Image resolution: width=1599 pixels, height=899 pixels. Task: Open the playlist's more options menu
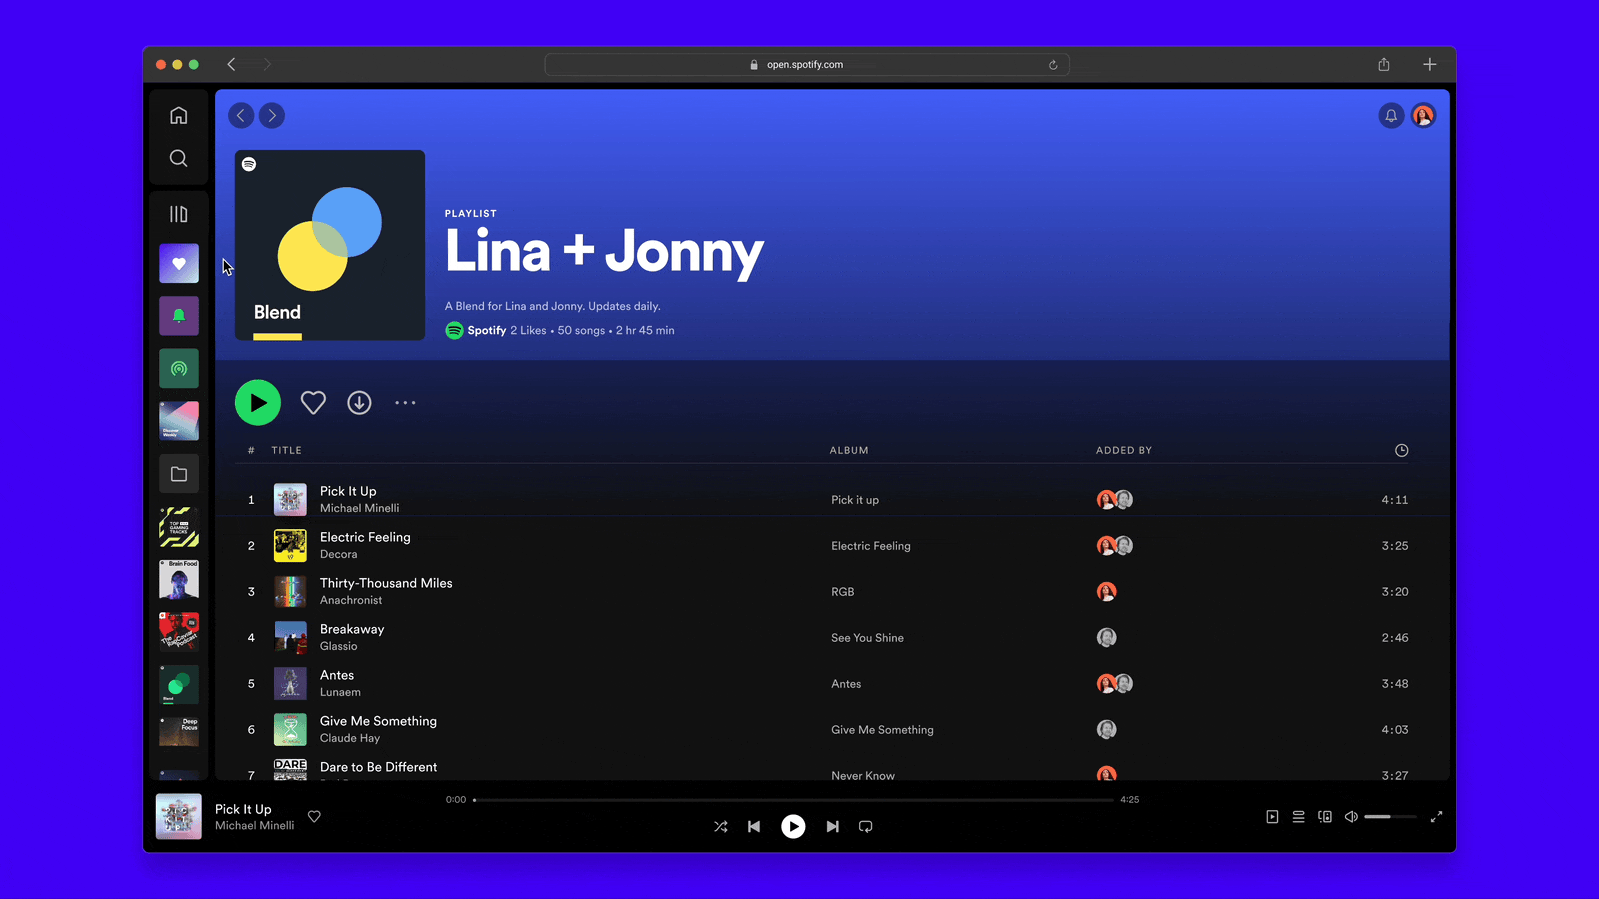pos(405,403)
